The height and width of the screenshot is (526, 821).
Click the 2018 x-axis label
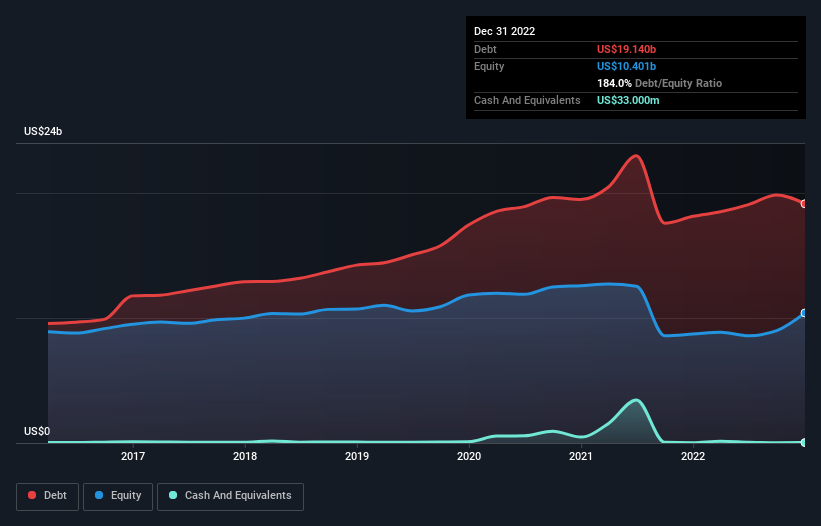(245, 456)
